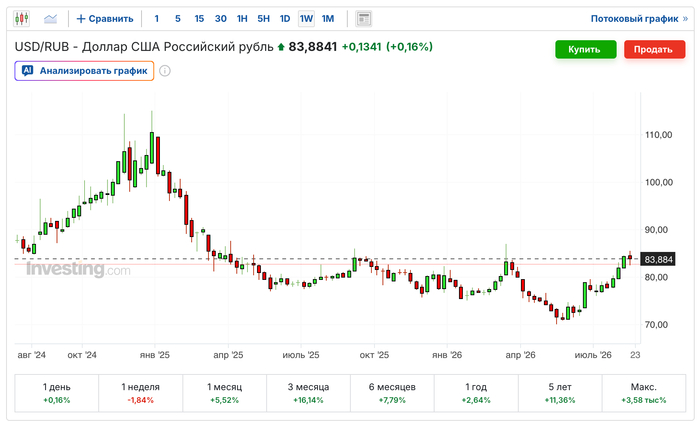
Task: Select the 5H interval
Action: [x=263, y=19]
